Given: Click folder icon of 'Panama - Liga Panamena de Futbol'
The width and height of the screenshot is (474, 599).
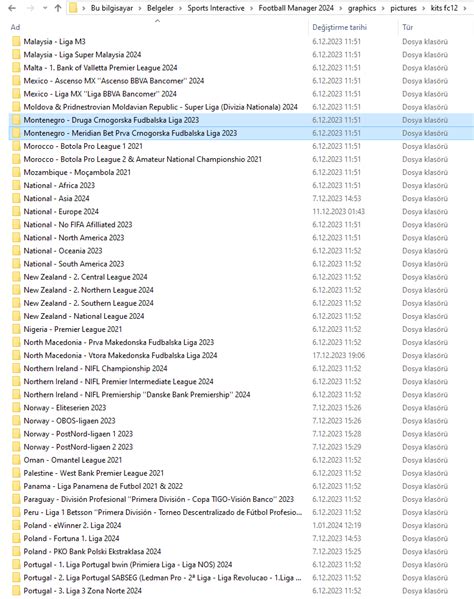Looking at the screenshot, I should (x=16, y=486).
